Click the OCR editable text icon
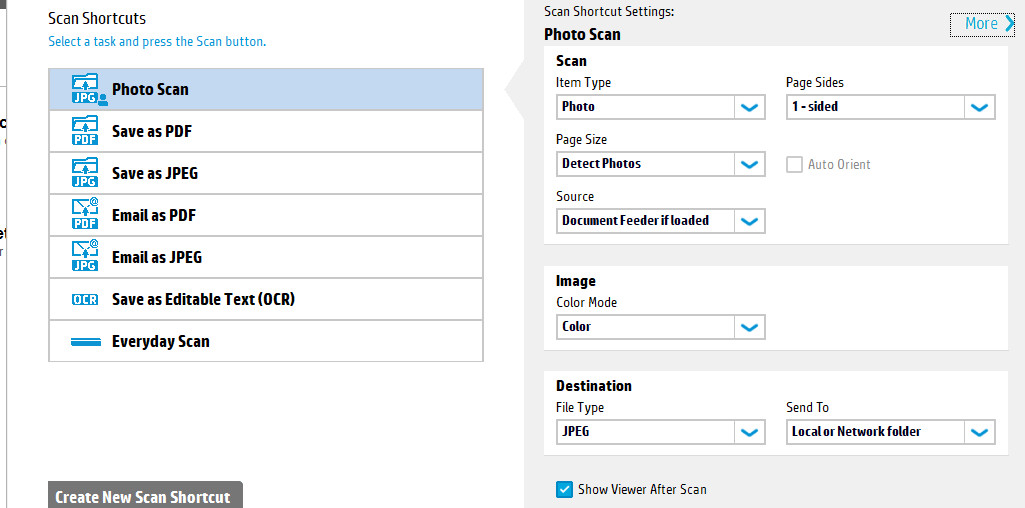The image size is (1025, 508). click(x=84, y=299)
